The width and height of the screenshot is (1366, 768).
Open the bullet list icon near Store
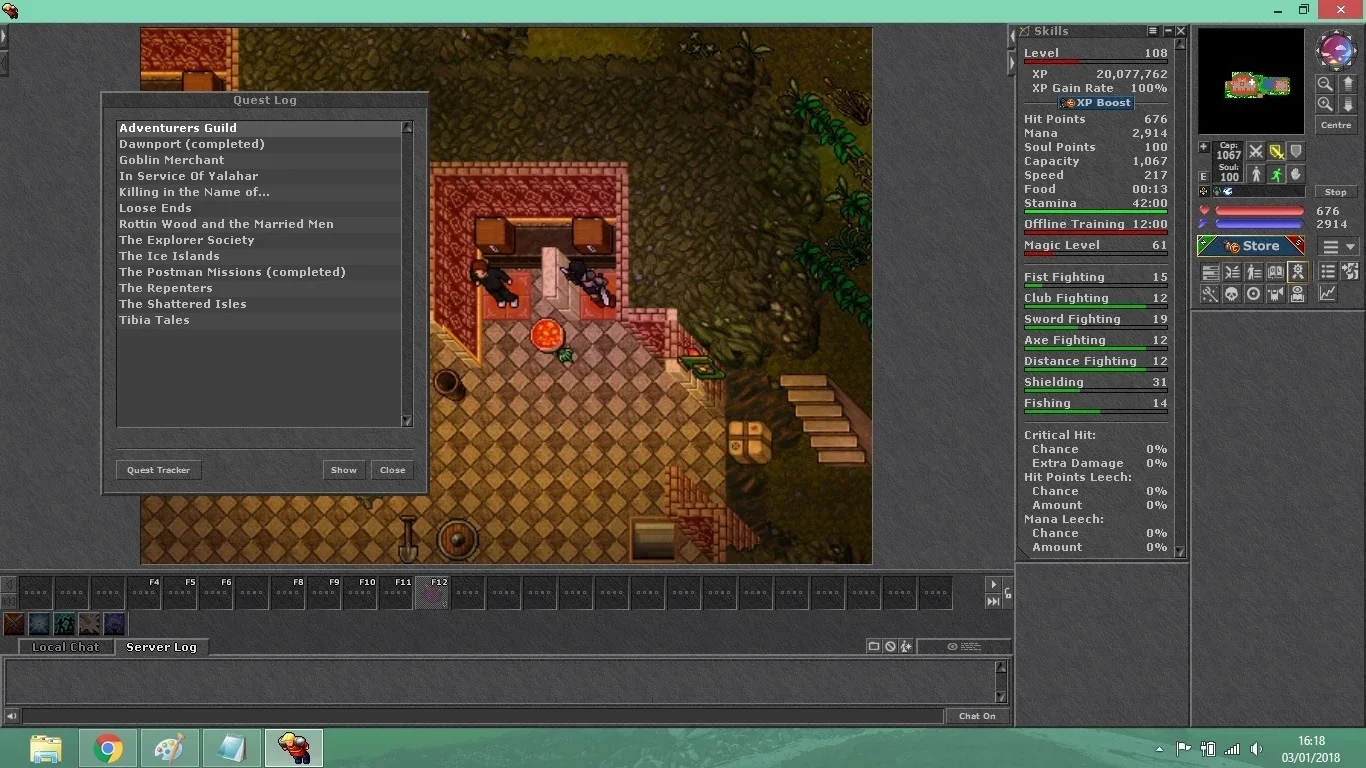(x=1328, y=271)
